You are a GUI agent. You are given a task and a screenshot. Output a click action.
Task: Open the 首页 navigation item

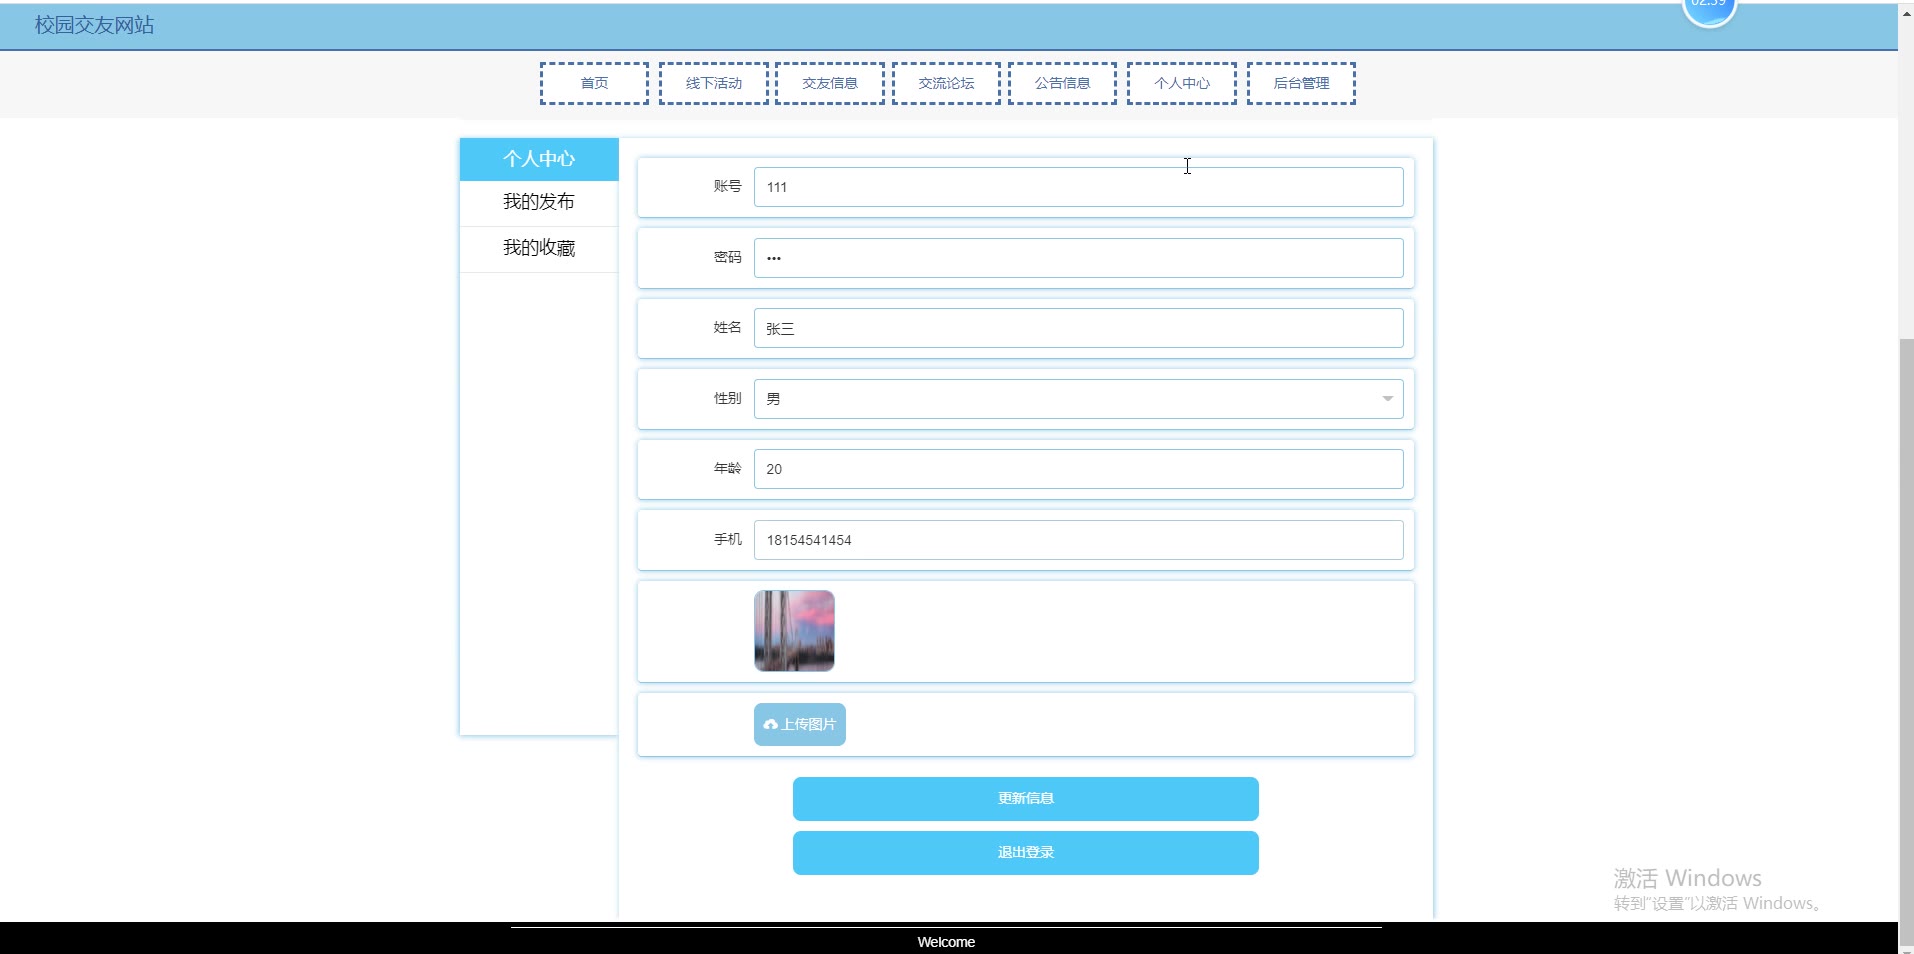(594, 83)
